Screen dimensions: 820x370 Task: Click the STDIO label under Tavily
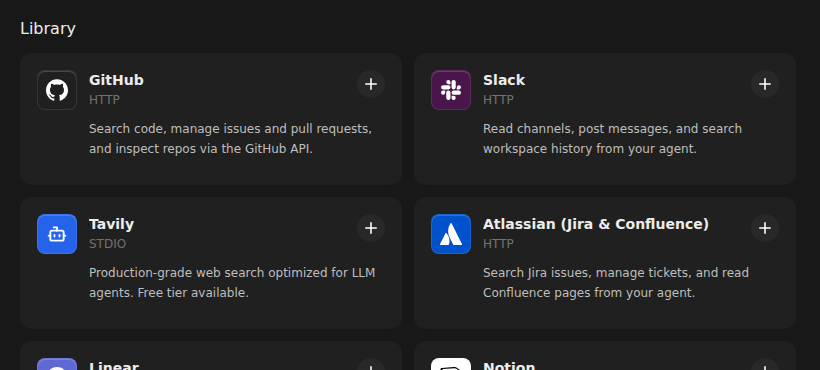pos(107,244)
